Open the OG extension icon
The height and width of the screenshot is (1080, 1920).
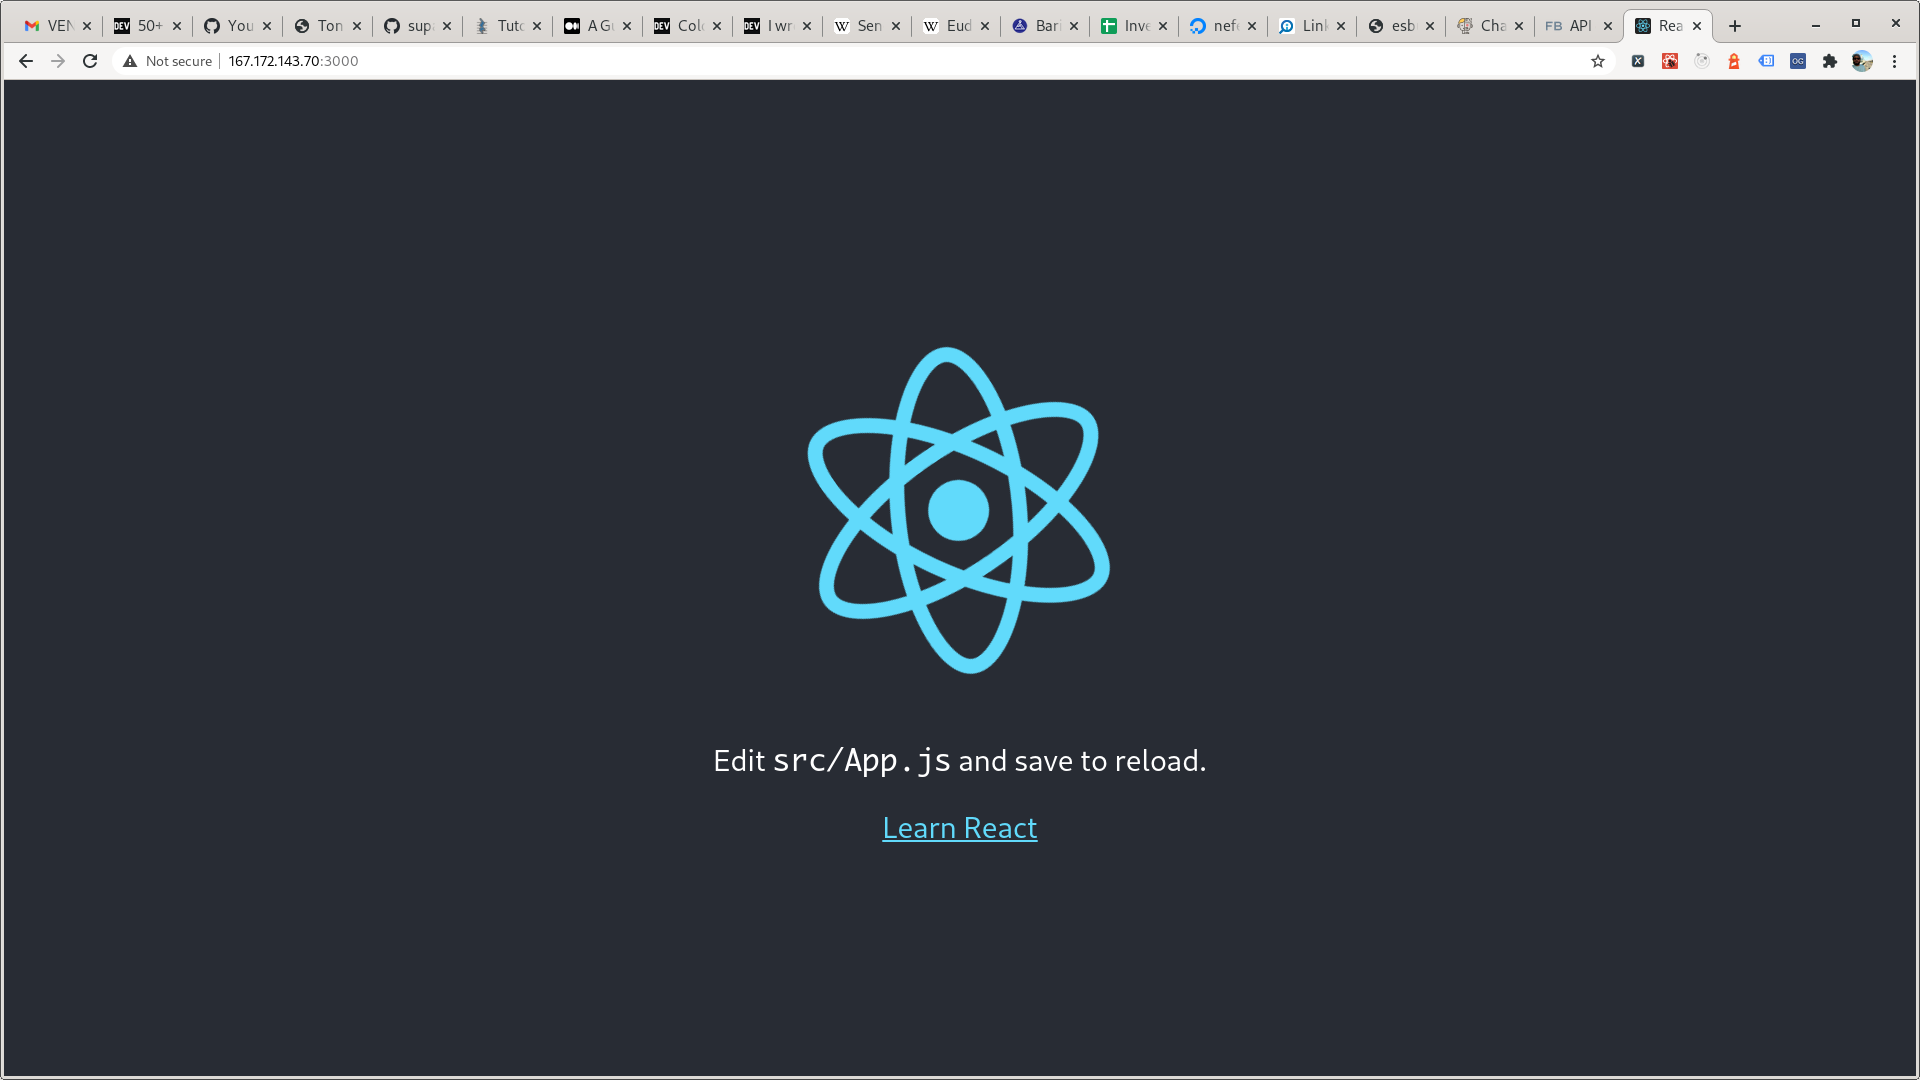click(1798, 61)
